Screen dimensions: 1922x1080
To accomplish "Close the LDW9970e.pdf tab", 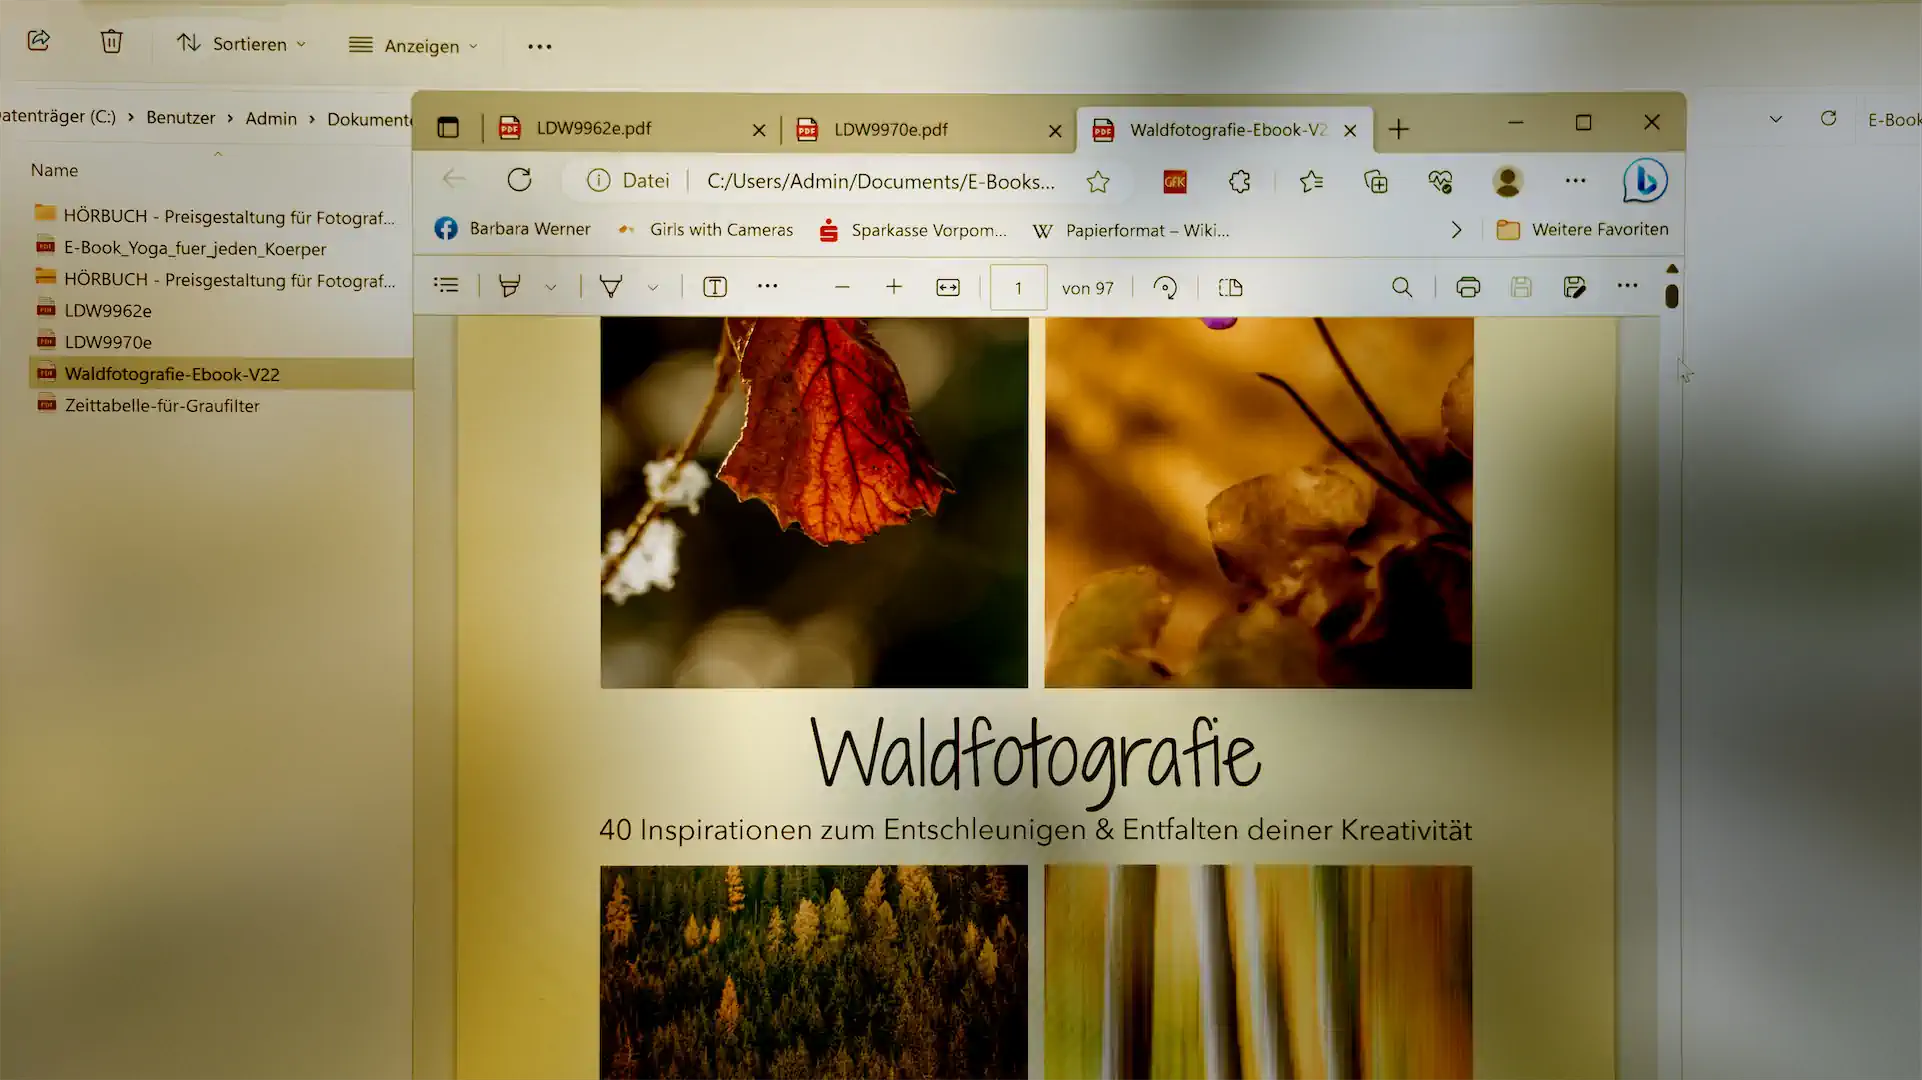I will (x=1055, y=131).
